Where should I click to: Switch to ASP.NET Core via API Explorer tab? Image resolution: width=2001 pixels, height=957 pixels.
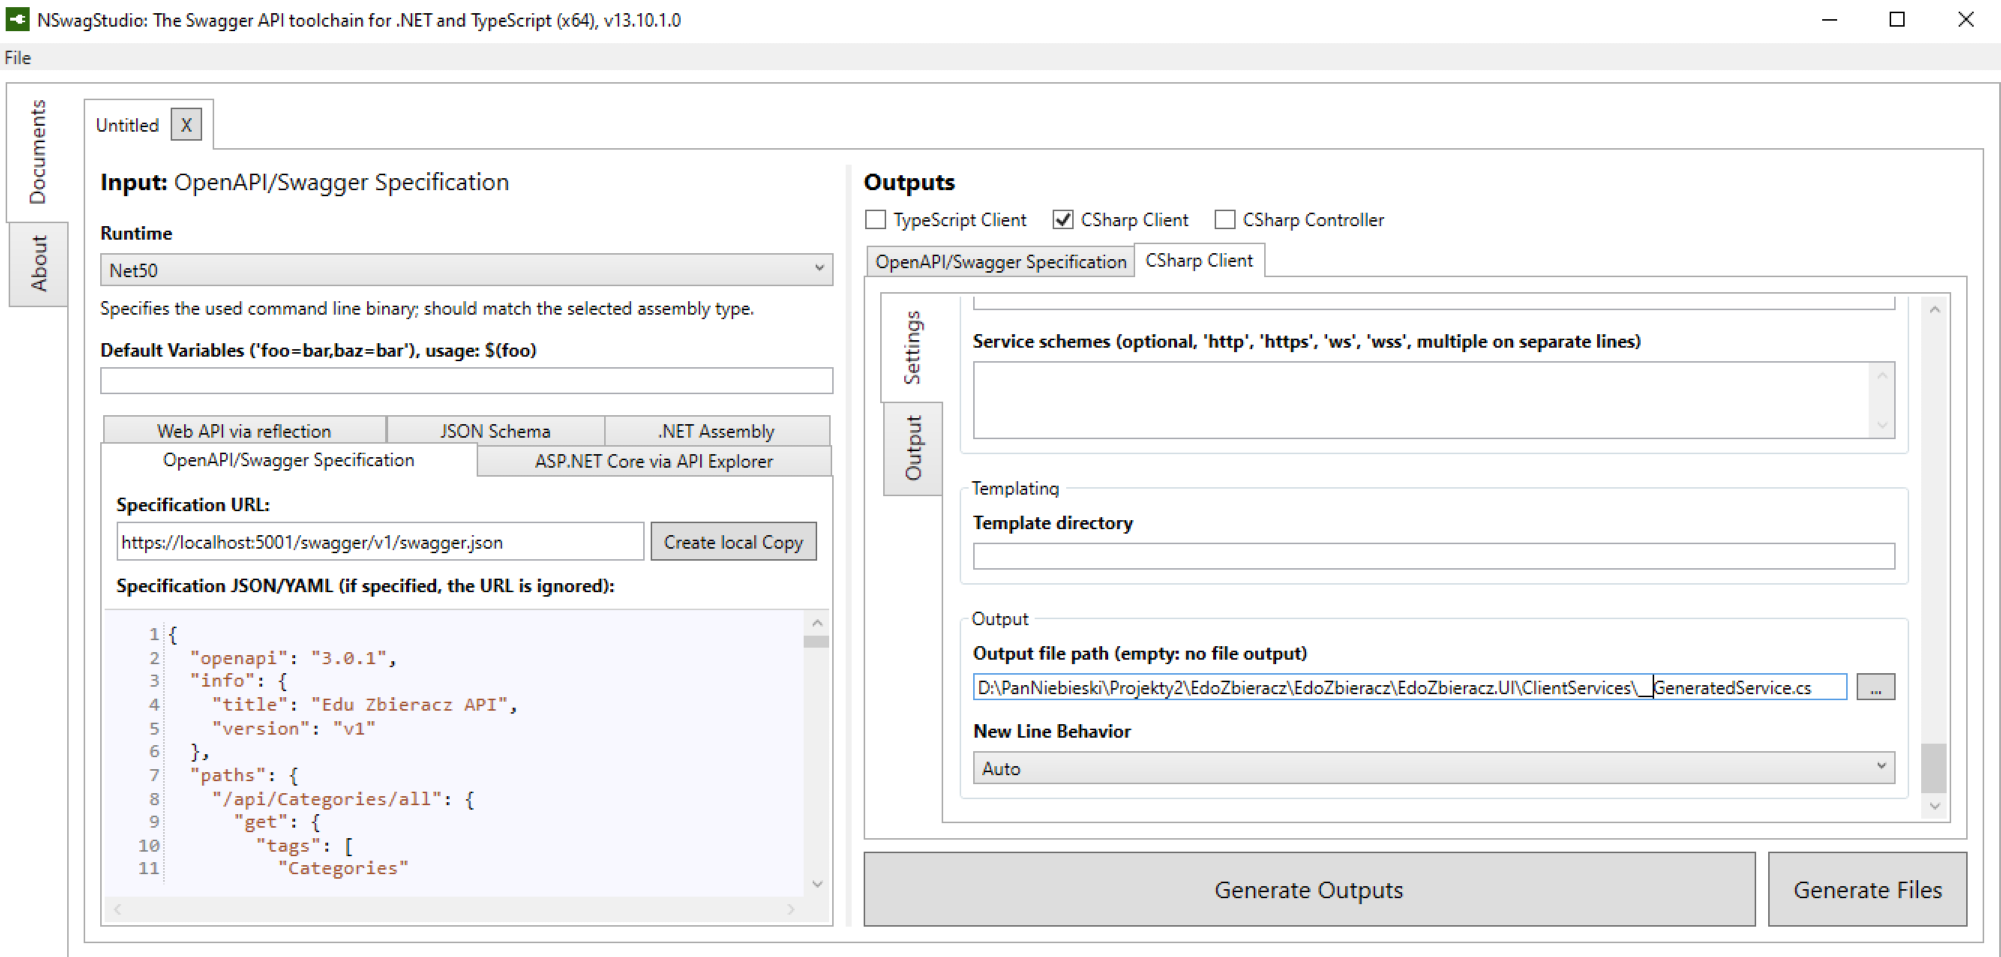[x=654, y=461]
